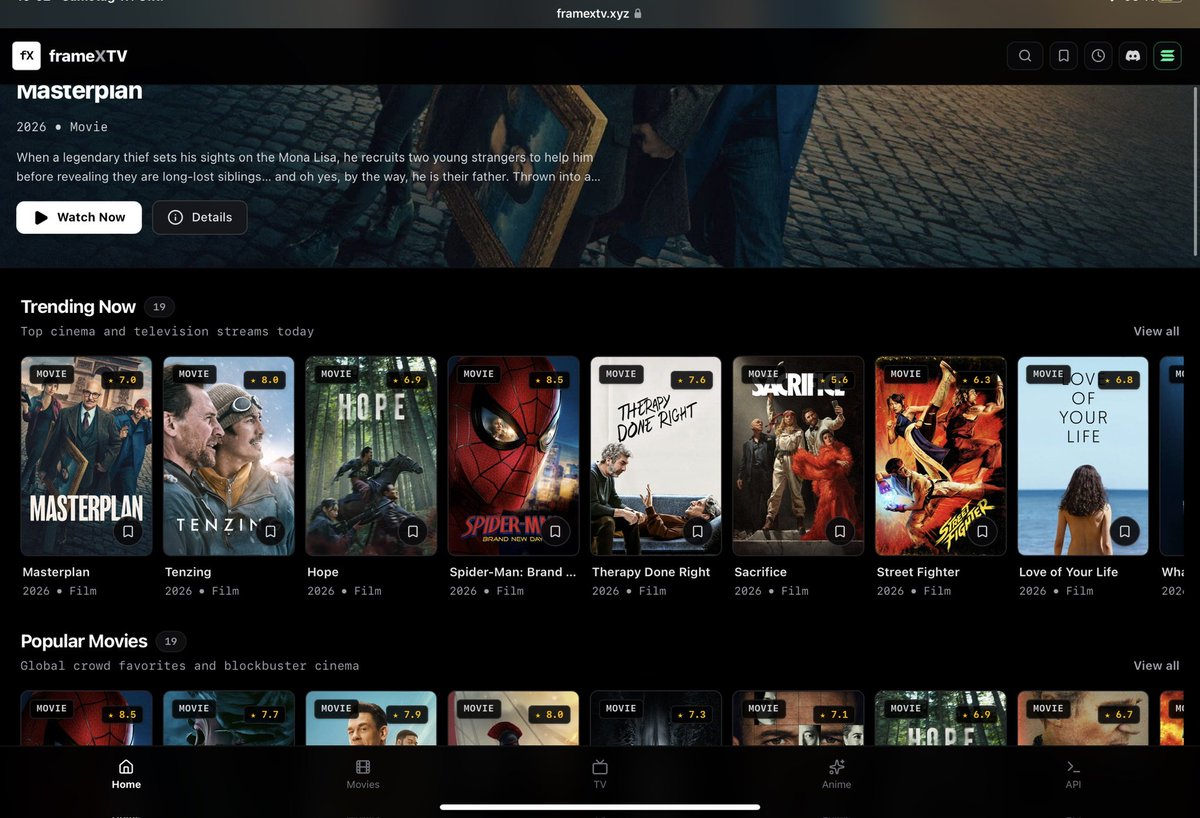Image resolution: width=1200 pixels, height=818 pixels.
Task: Open Popular Movies poster rated 7.3
Action: coord(656,718)
